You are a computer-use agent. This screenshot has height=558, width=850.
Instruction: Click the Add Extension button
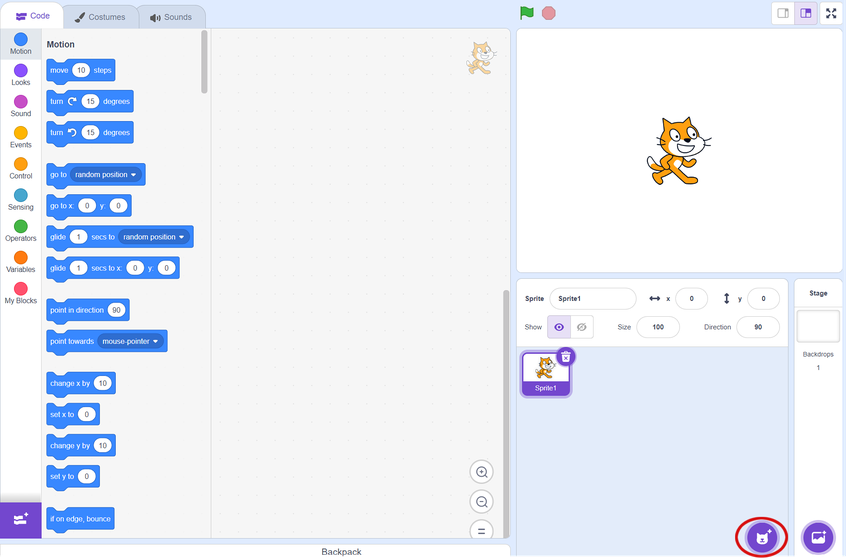tap(21, 522)
